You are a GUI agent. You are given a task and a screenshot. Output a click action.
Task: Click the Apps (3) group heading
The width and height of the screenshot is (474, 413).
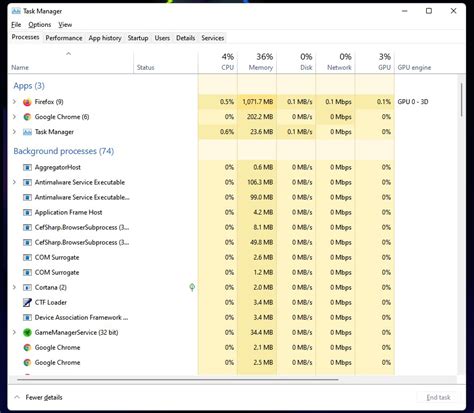tap(29, 86)
